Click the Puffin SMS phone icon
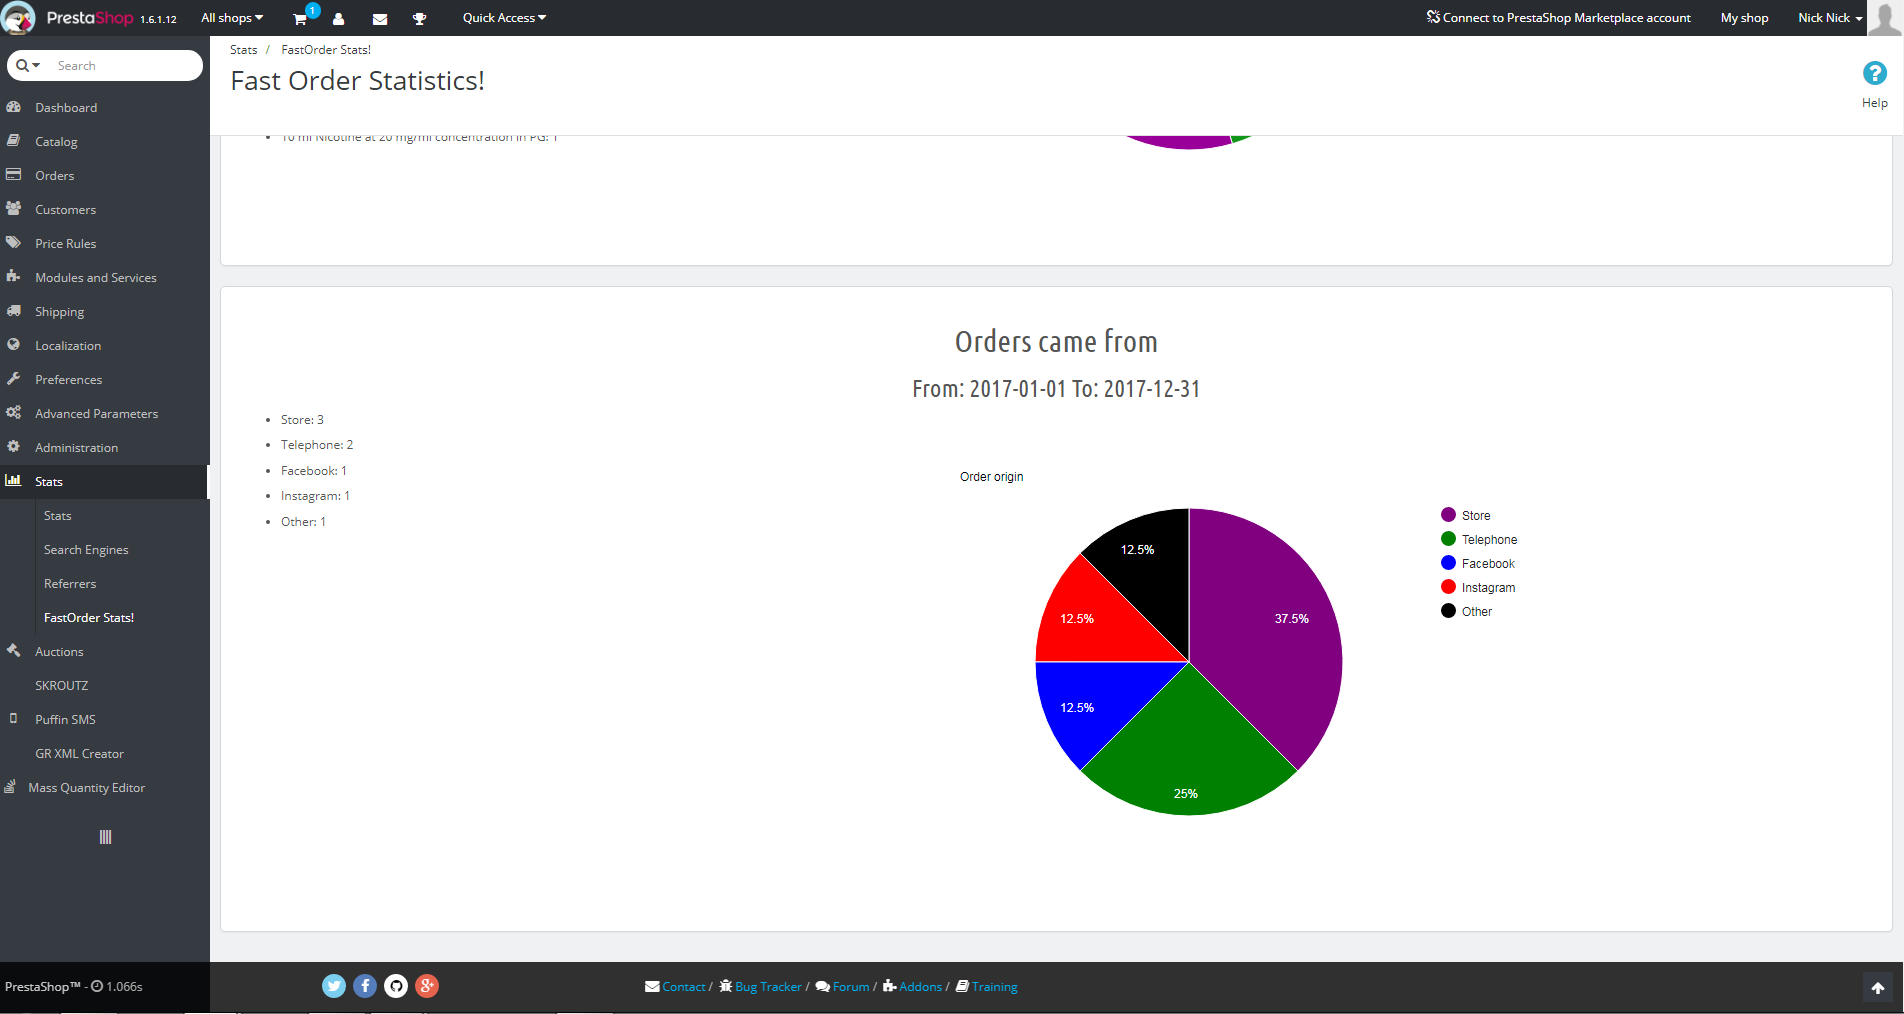The image size is (1904, 1014). [x=13, y=719]
